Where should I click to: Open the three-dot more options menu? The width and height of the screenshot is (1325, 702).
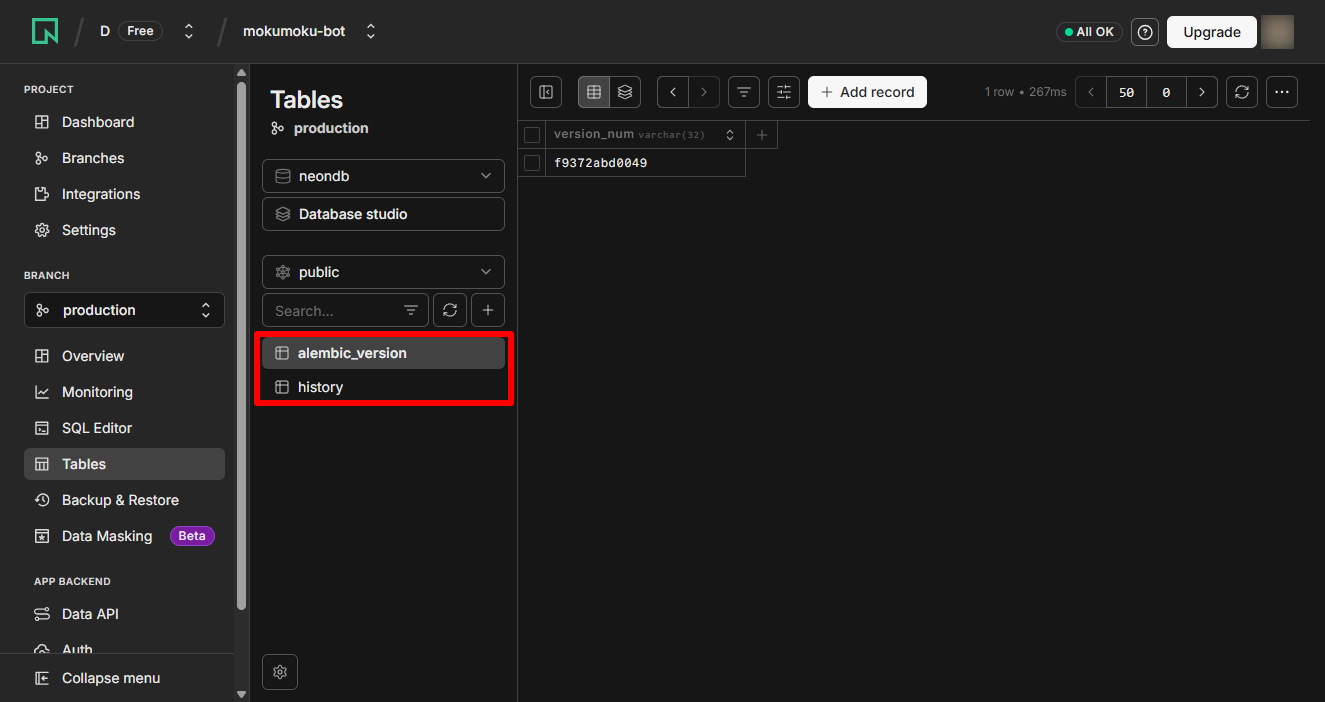coord(1282,92)
